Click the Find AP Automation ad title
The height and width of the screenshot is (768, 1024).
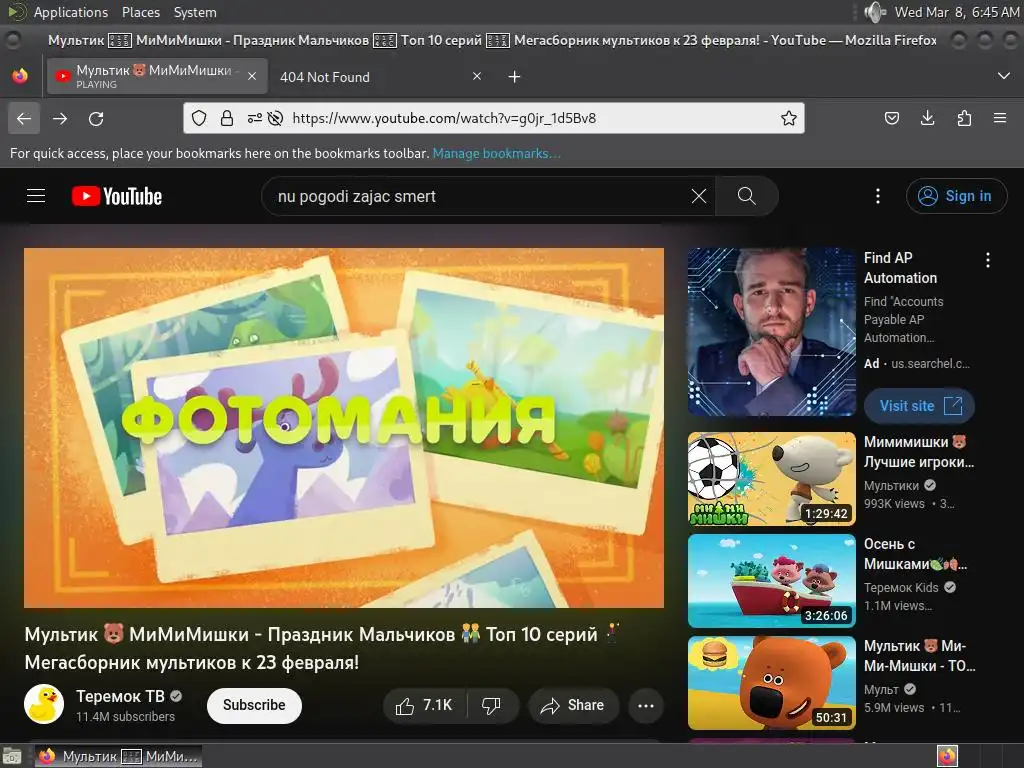(x=900, y=268)
